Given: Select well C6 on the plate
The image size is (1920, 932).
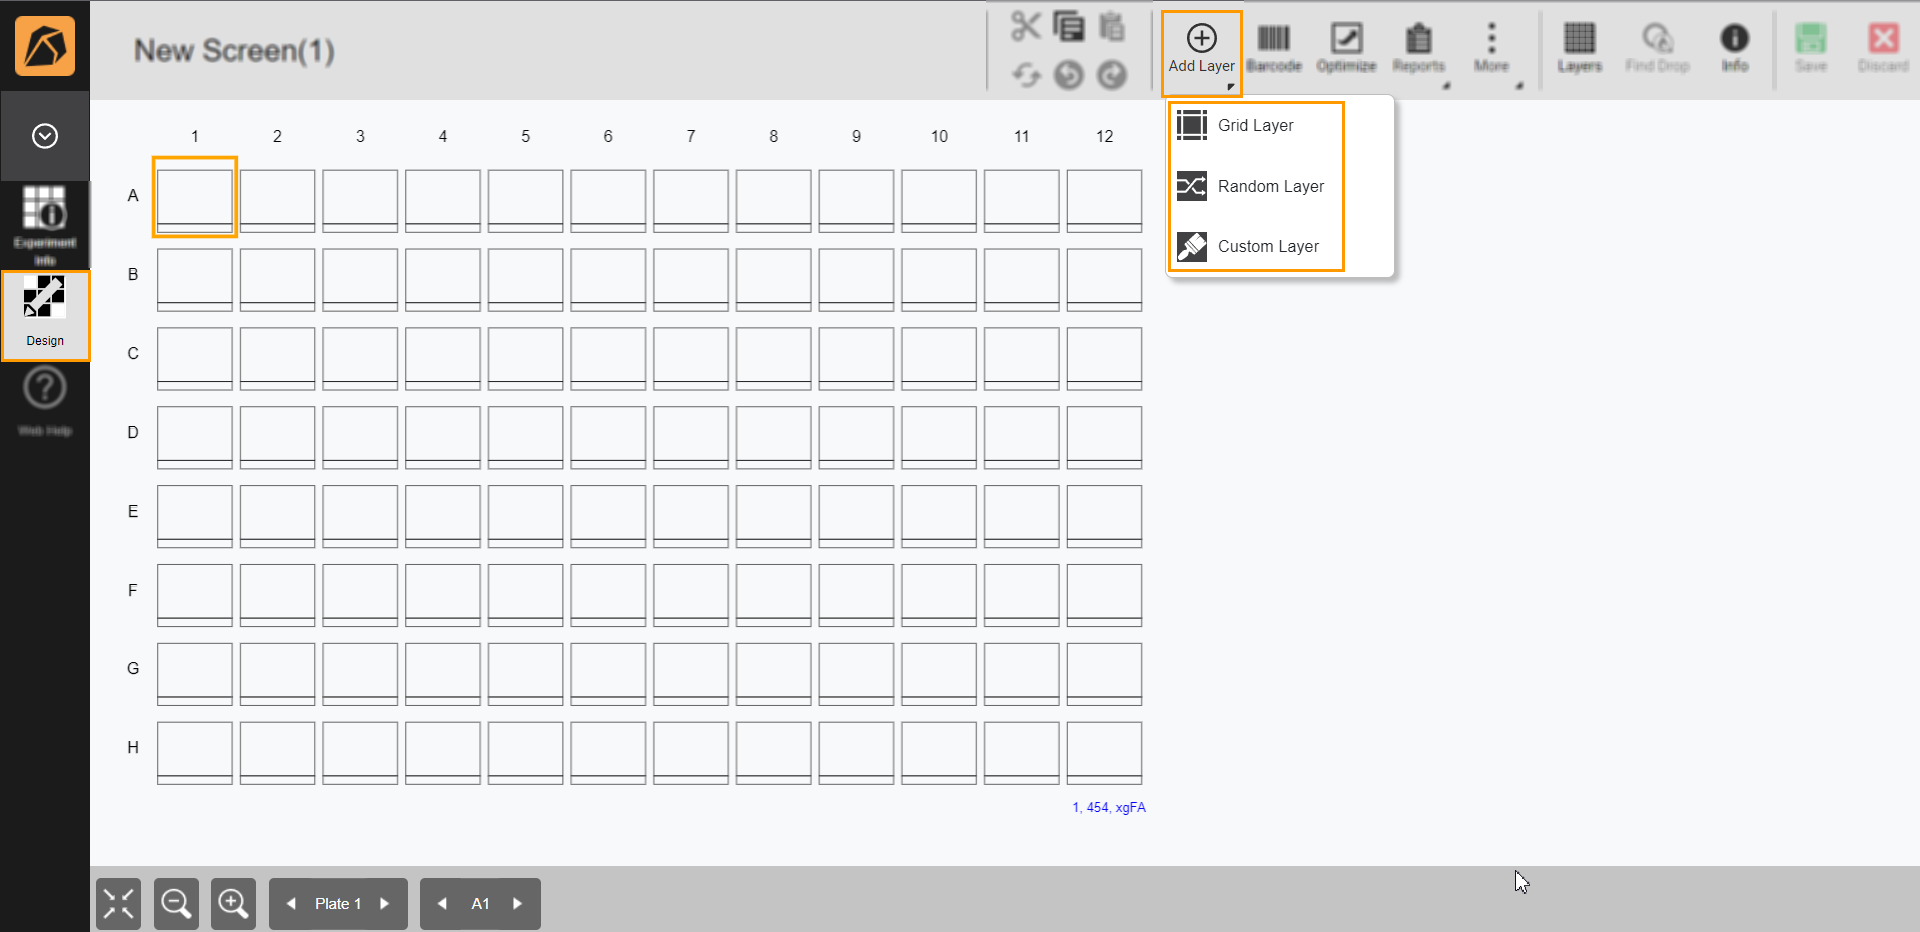Looking at the screenshot, I should pos(608,358).
